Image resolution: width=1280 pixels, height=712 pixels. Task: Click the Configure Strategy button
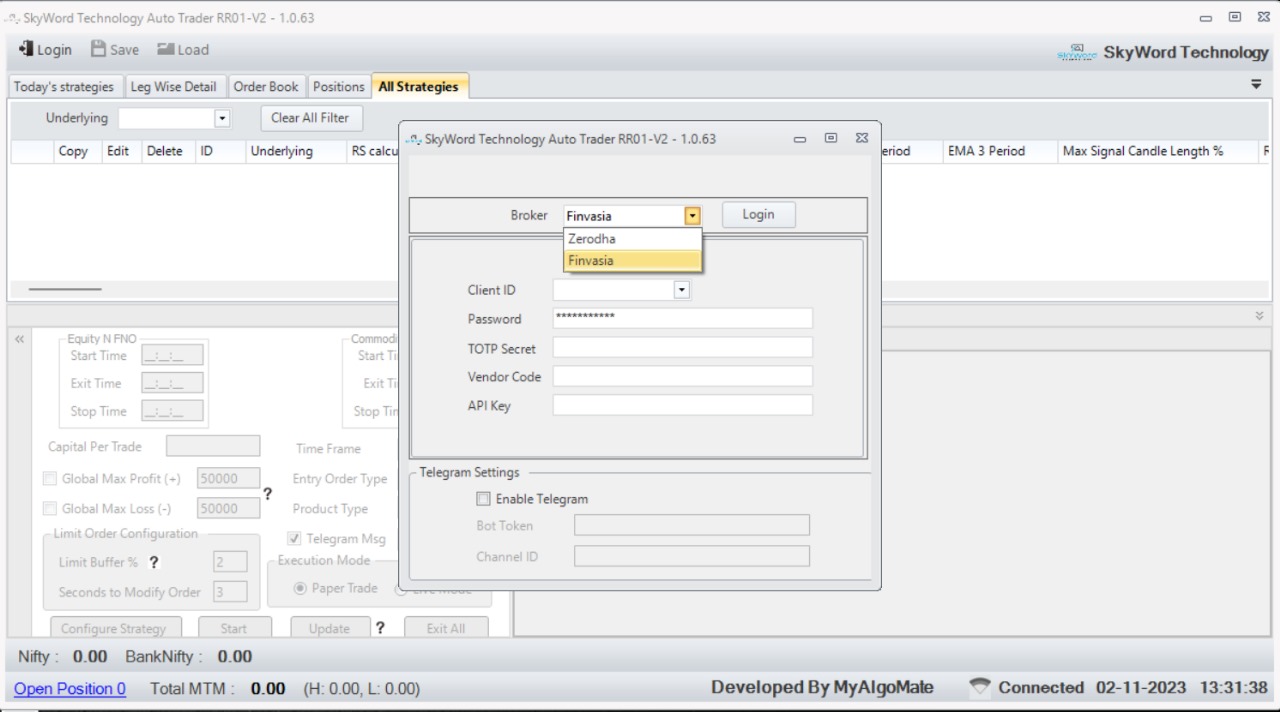(x=116, y=628)
